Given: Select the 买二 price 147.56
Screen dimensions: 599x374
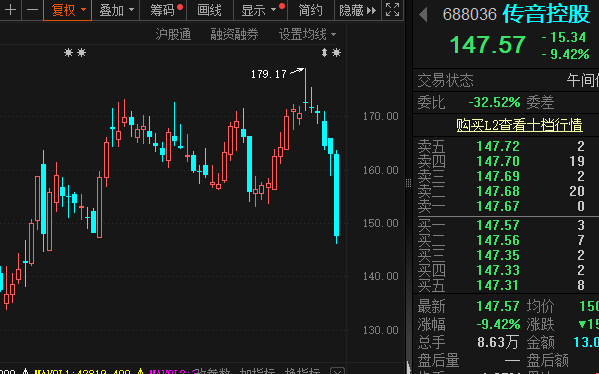Looking at the screenshot, I should tap(498, 240).
